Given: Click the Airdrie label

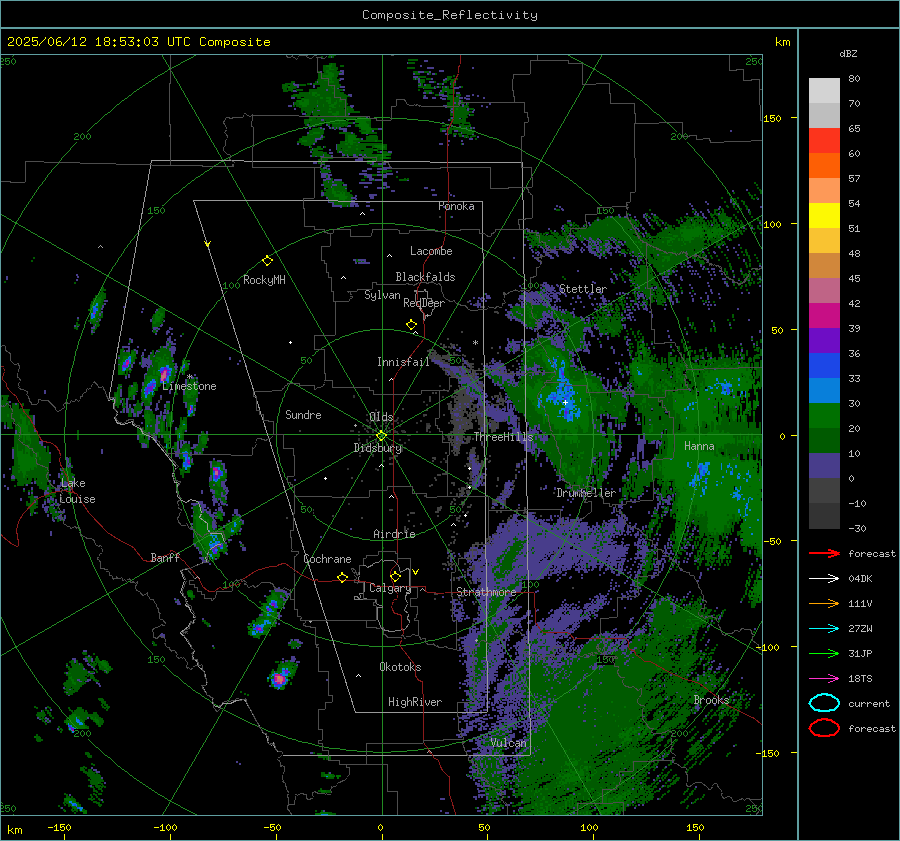Looking at the screenshot, I should click(x=394, y=534).
